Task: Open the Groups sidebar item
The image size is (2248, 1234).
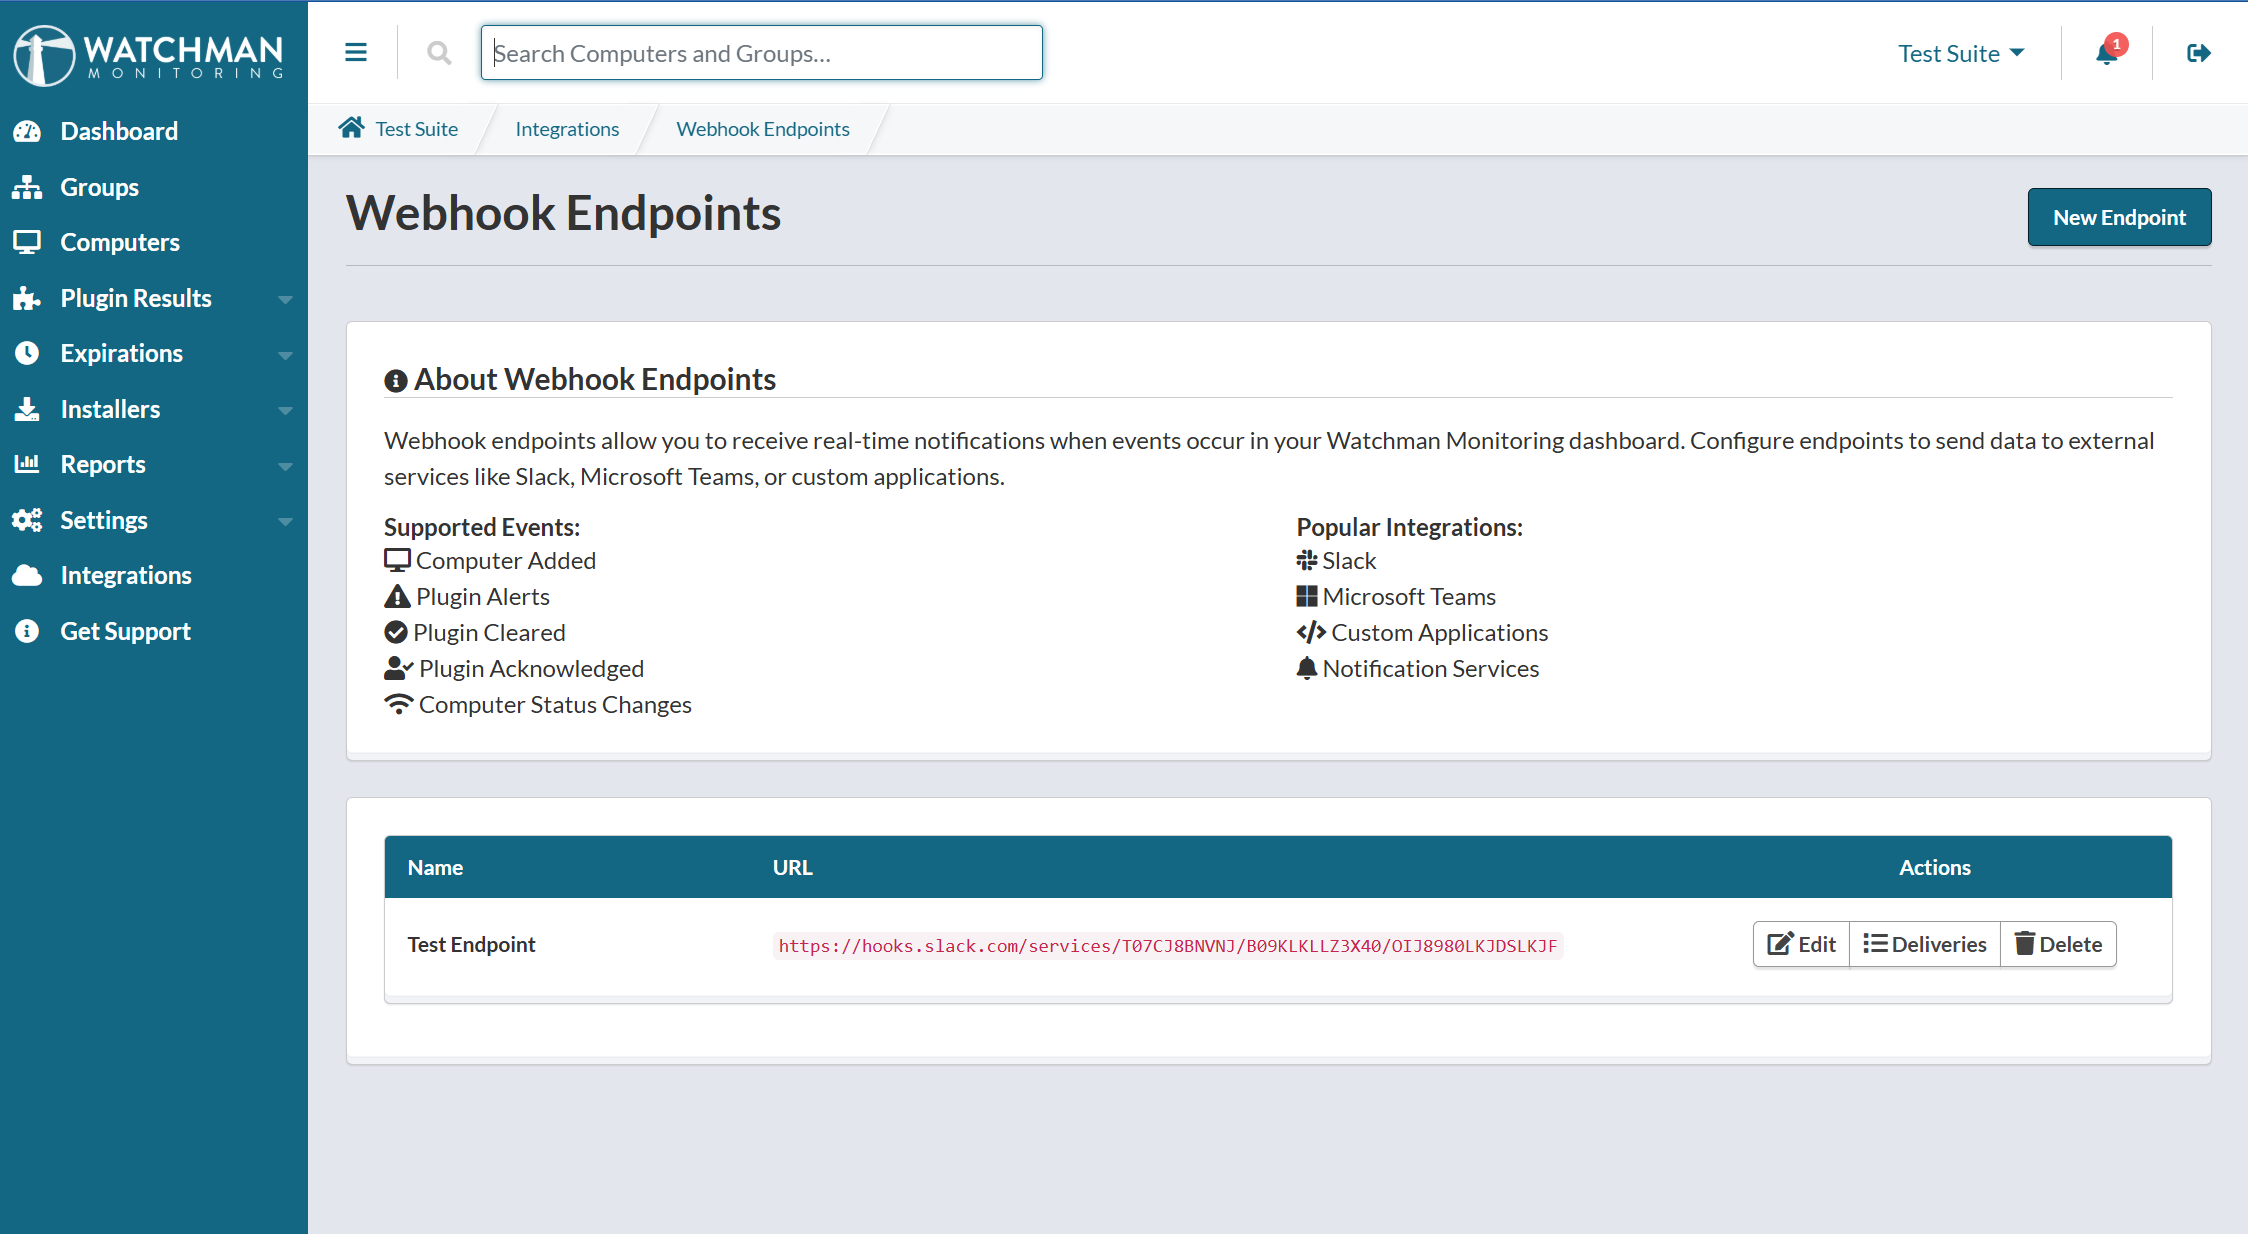Action: [99, 187]
